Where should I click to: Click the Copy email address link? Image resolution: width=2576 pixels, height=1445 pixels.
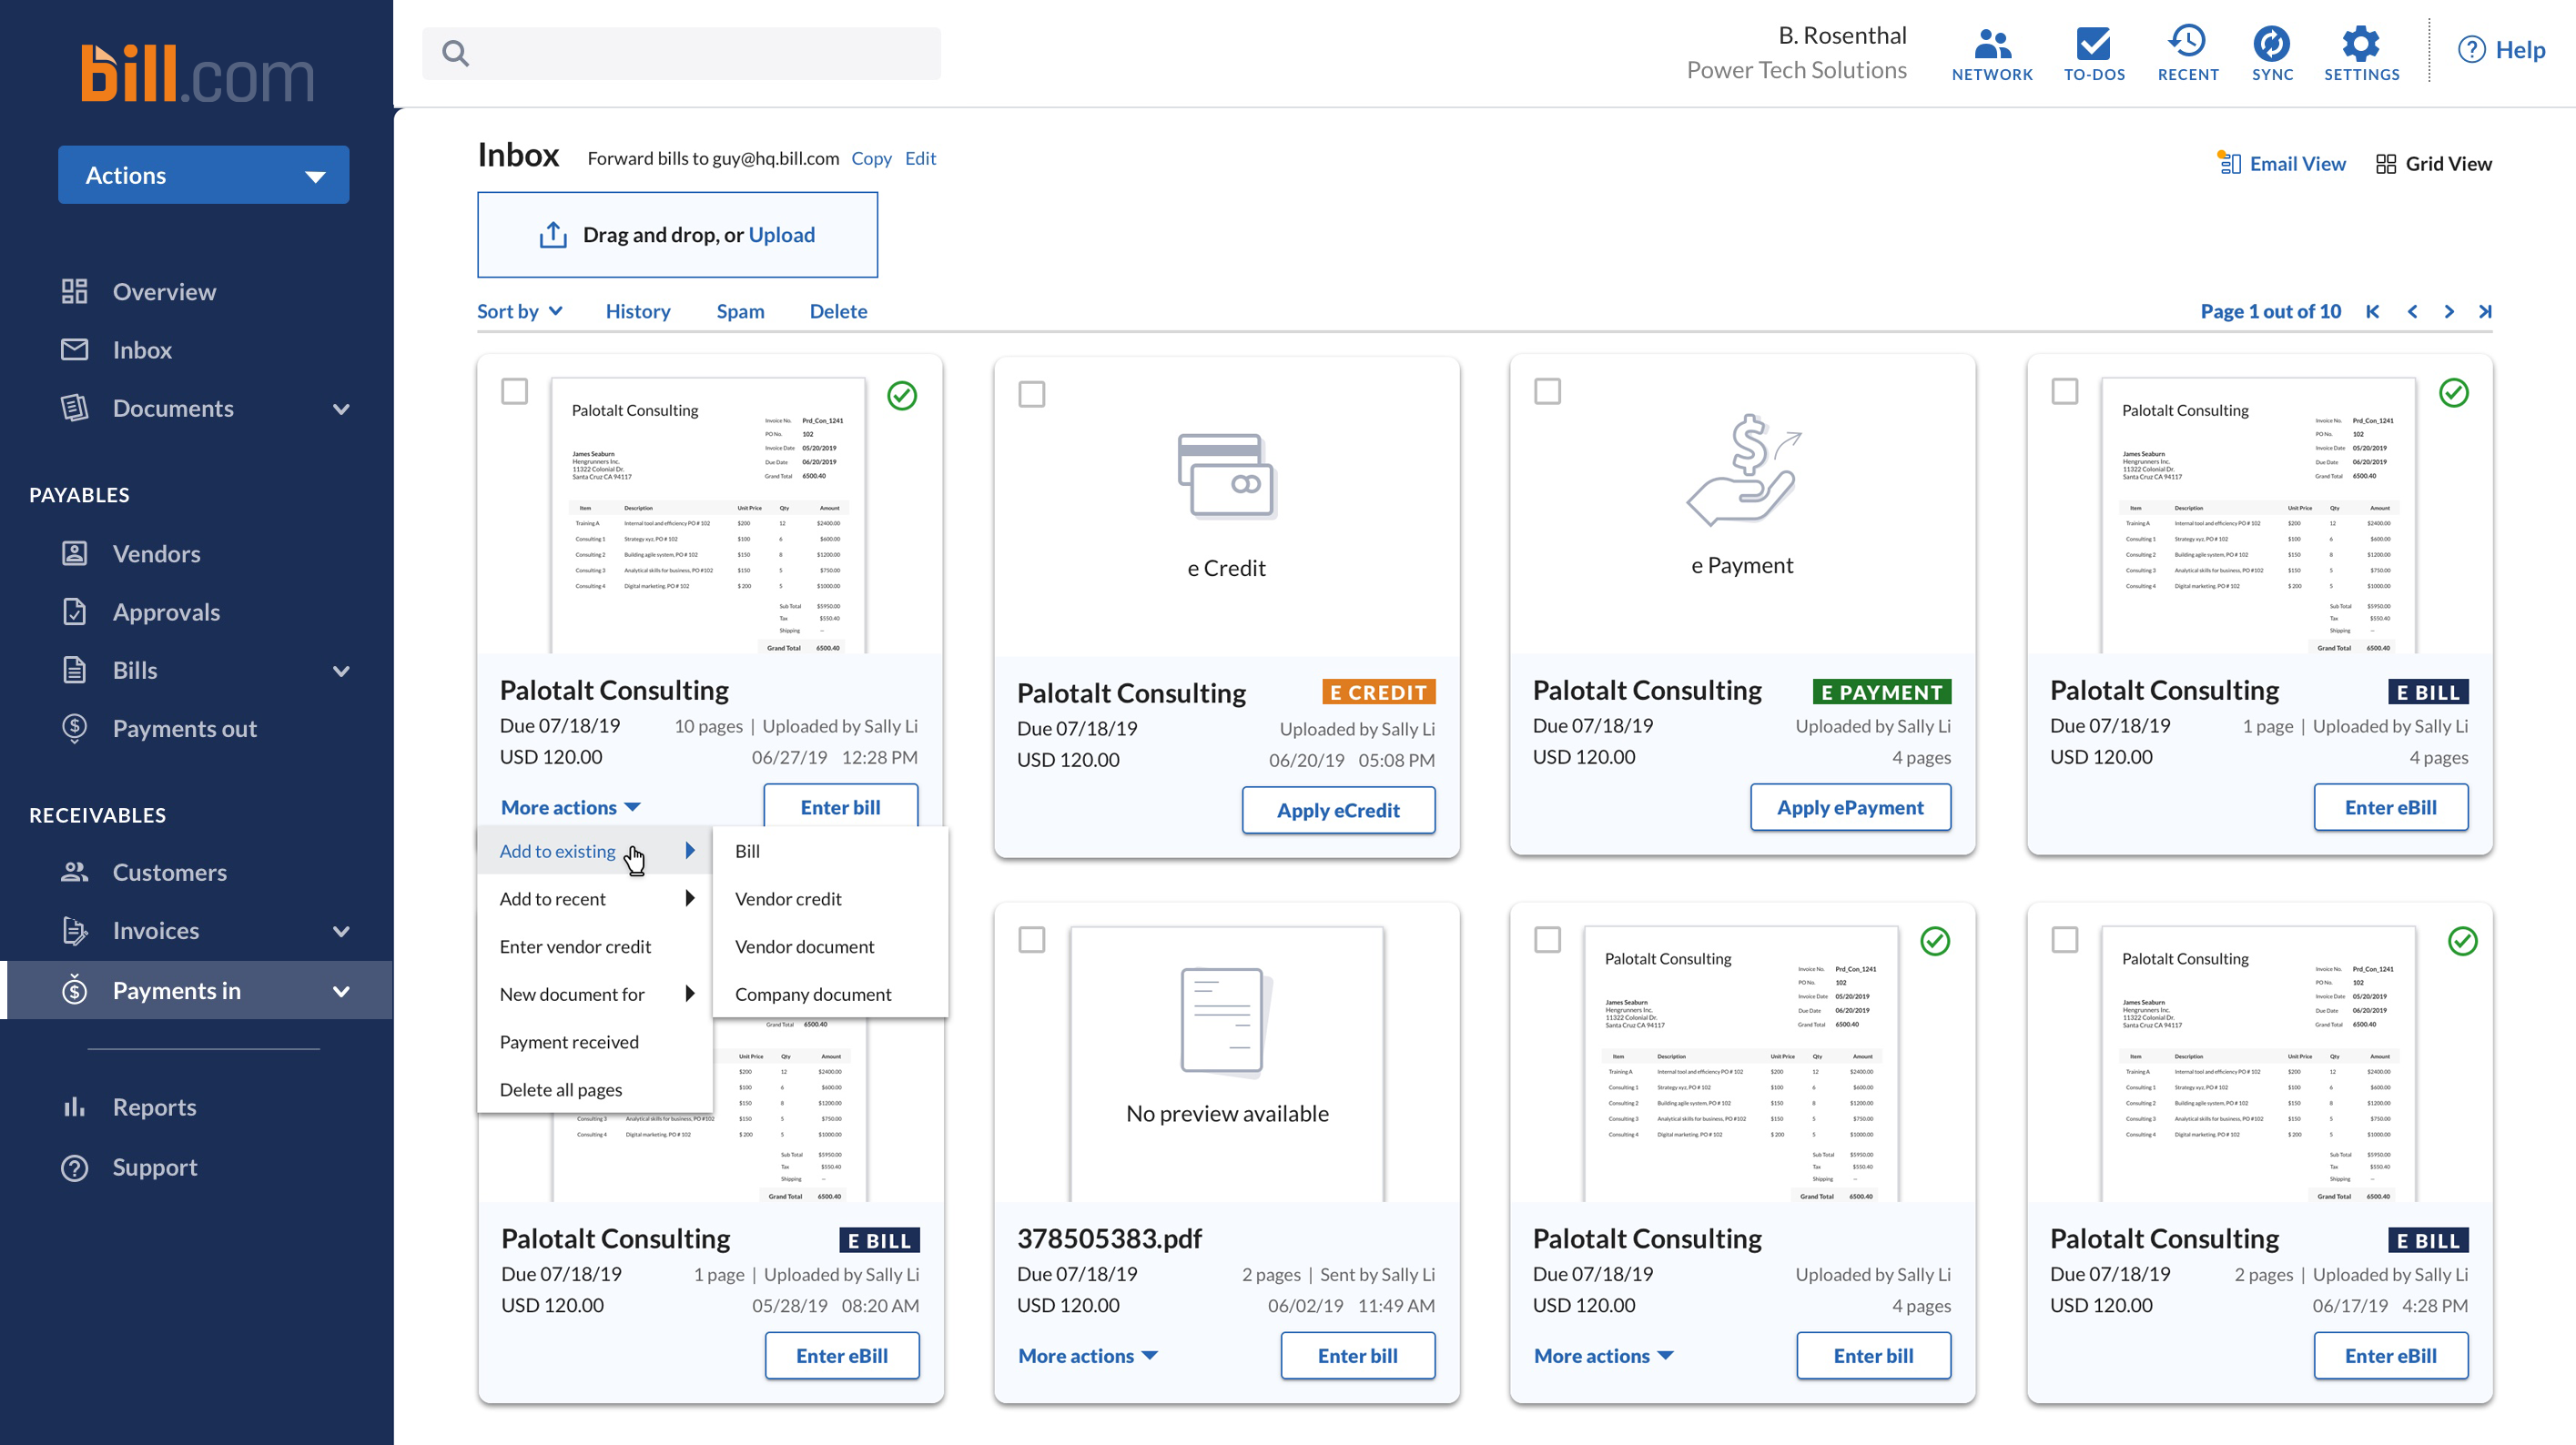click(x=871, y=158)
